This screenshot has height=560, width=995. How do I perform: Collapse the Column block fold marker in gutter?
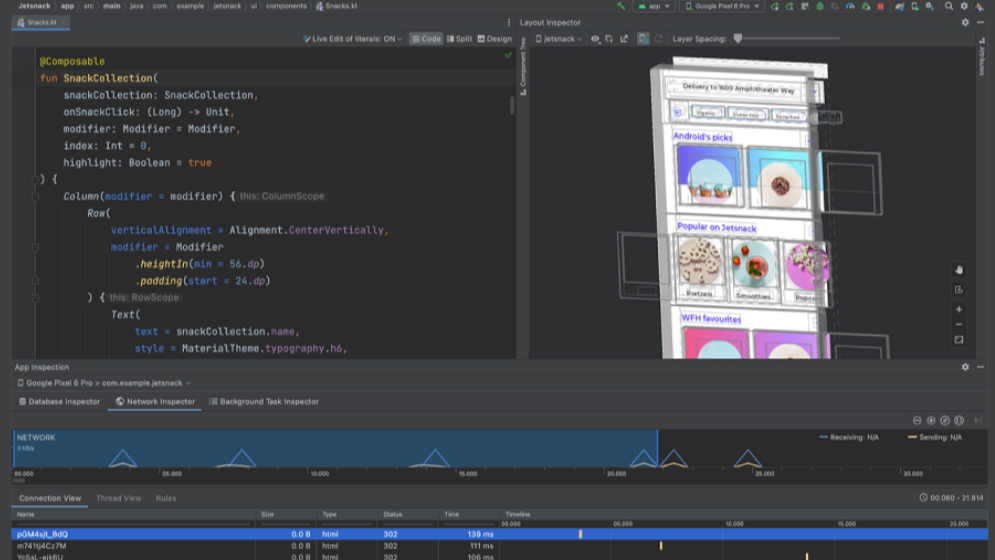click(x=36, y=197)
